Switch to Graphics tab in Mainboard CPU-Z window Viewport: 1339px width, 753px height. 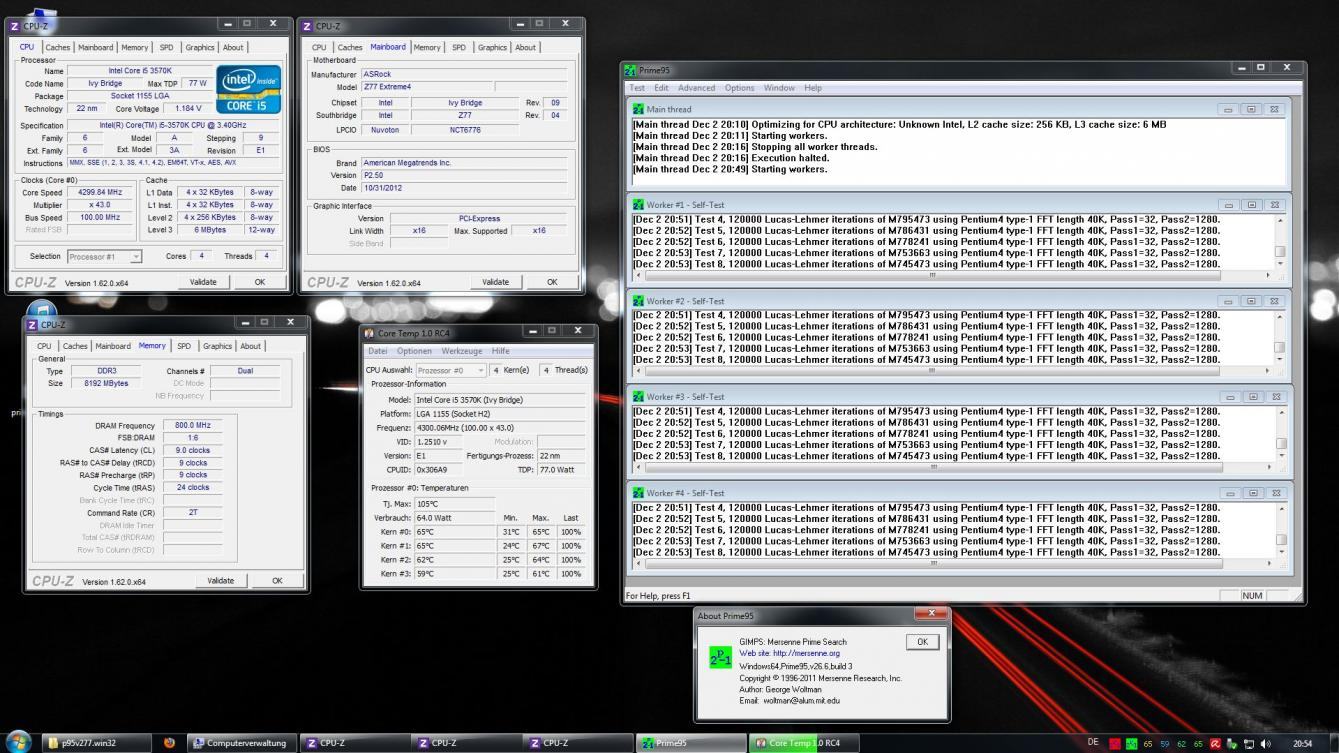(492, 47)
